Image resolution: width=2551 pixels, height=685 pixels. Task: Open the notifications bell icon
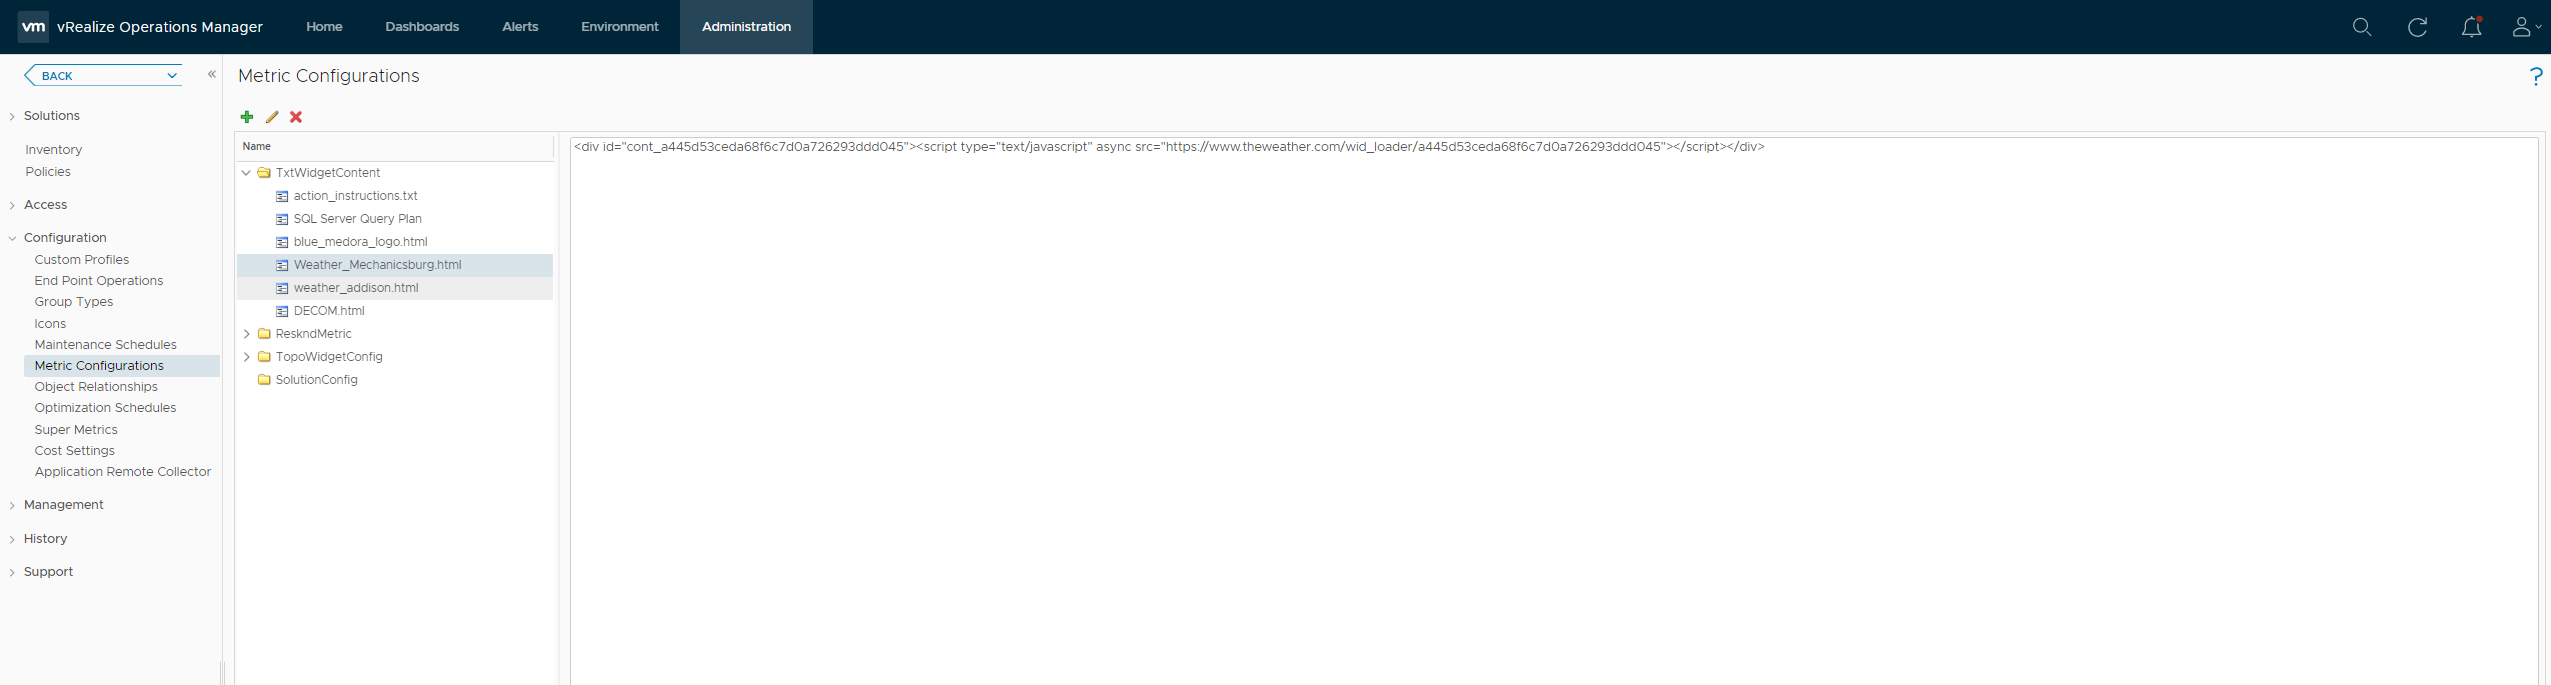[2471, 27]
